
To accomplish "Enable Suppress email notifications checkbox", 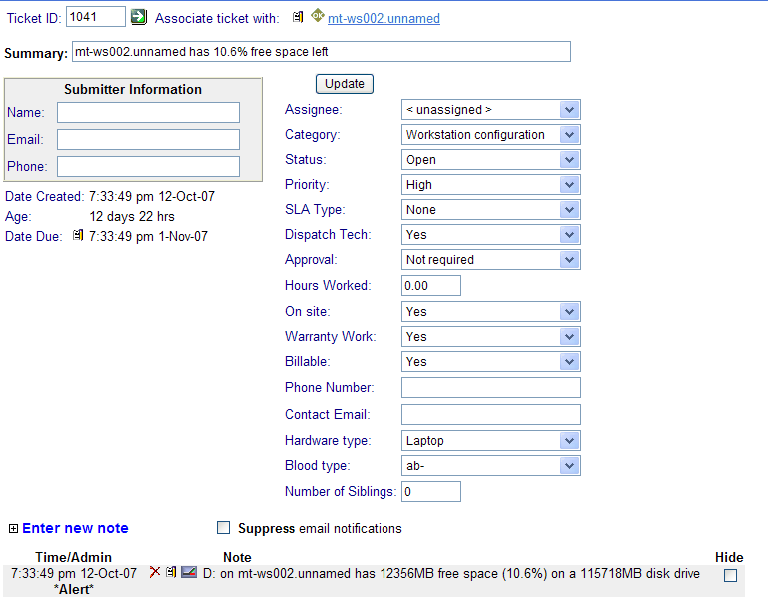I will [224, 528].
